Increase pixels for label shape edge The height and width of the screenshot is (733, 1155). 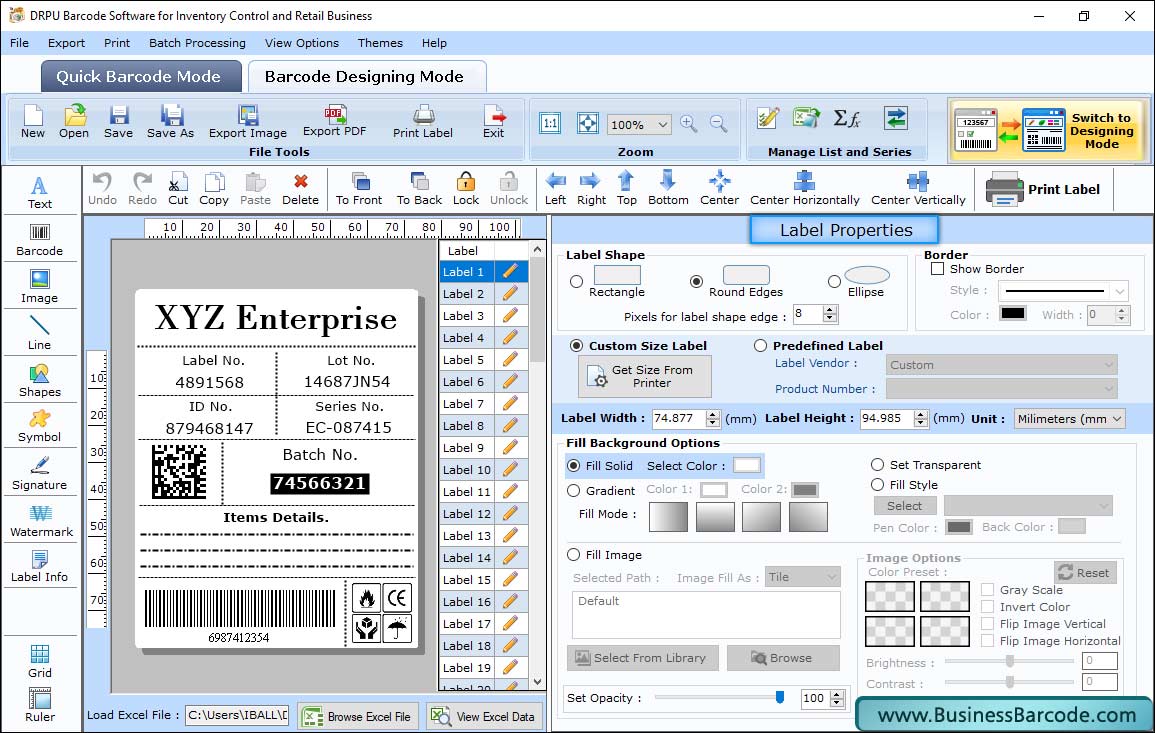click(830, 309)
